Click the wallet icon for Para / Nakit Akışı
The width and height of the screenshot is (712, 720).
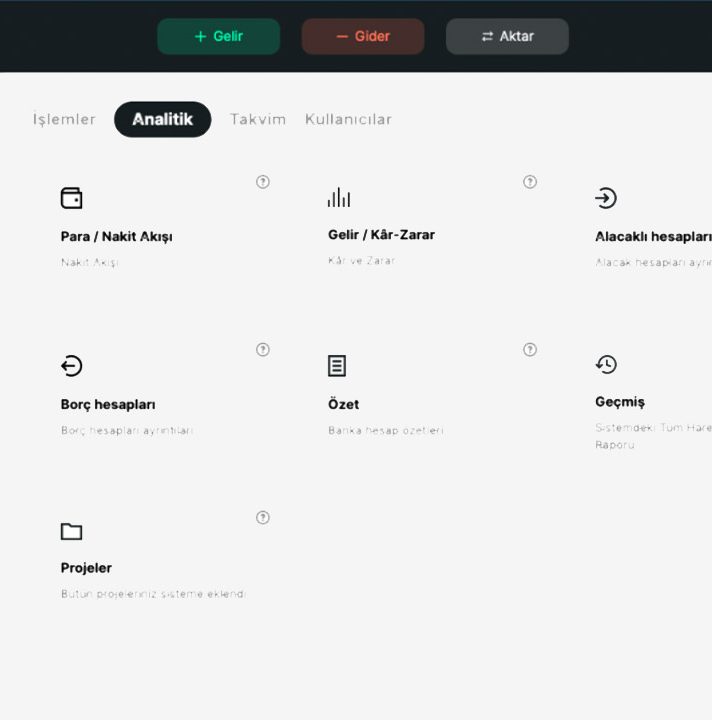pos(72,198)
